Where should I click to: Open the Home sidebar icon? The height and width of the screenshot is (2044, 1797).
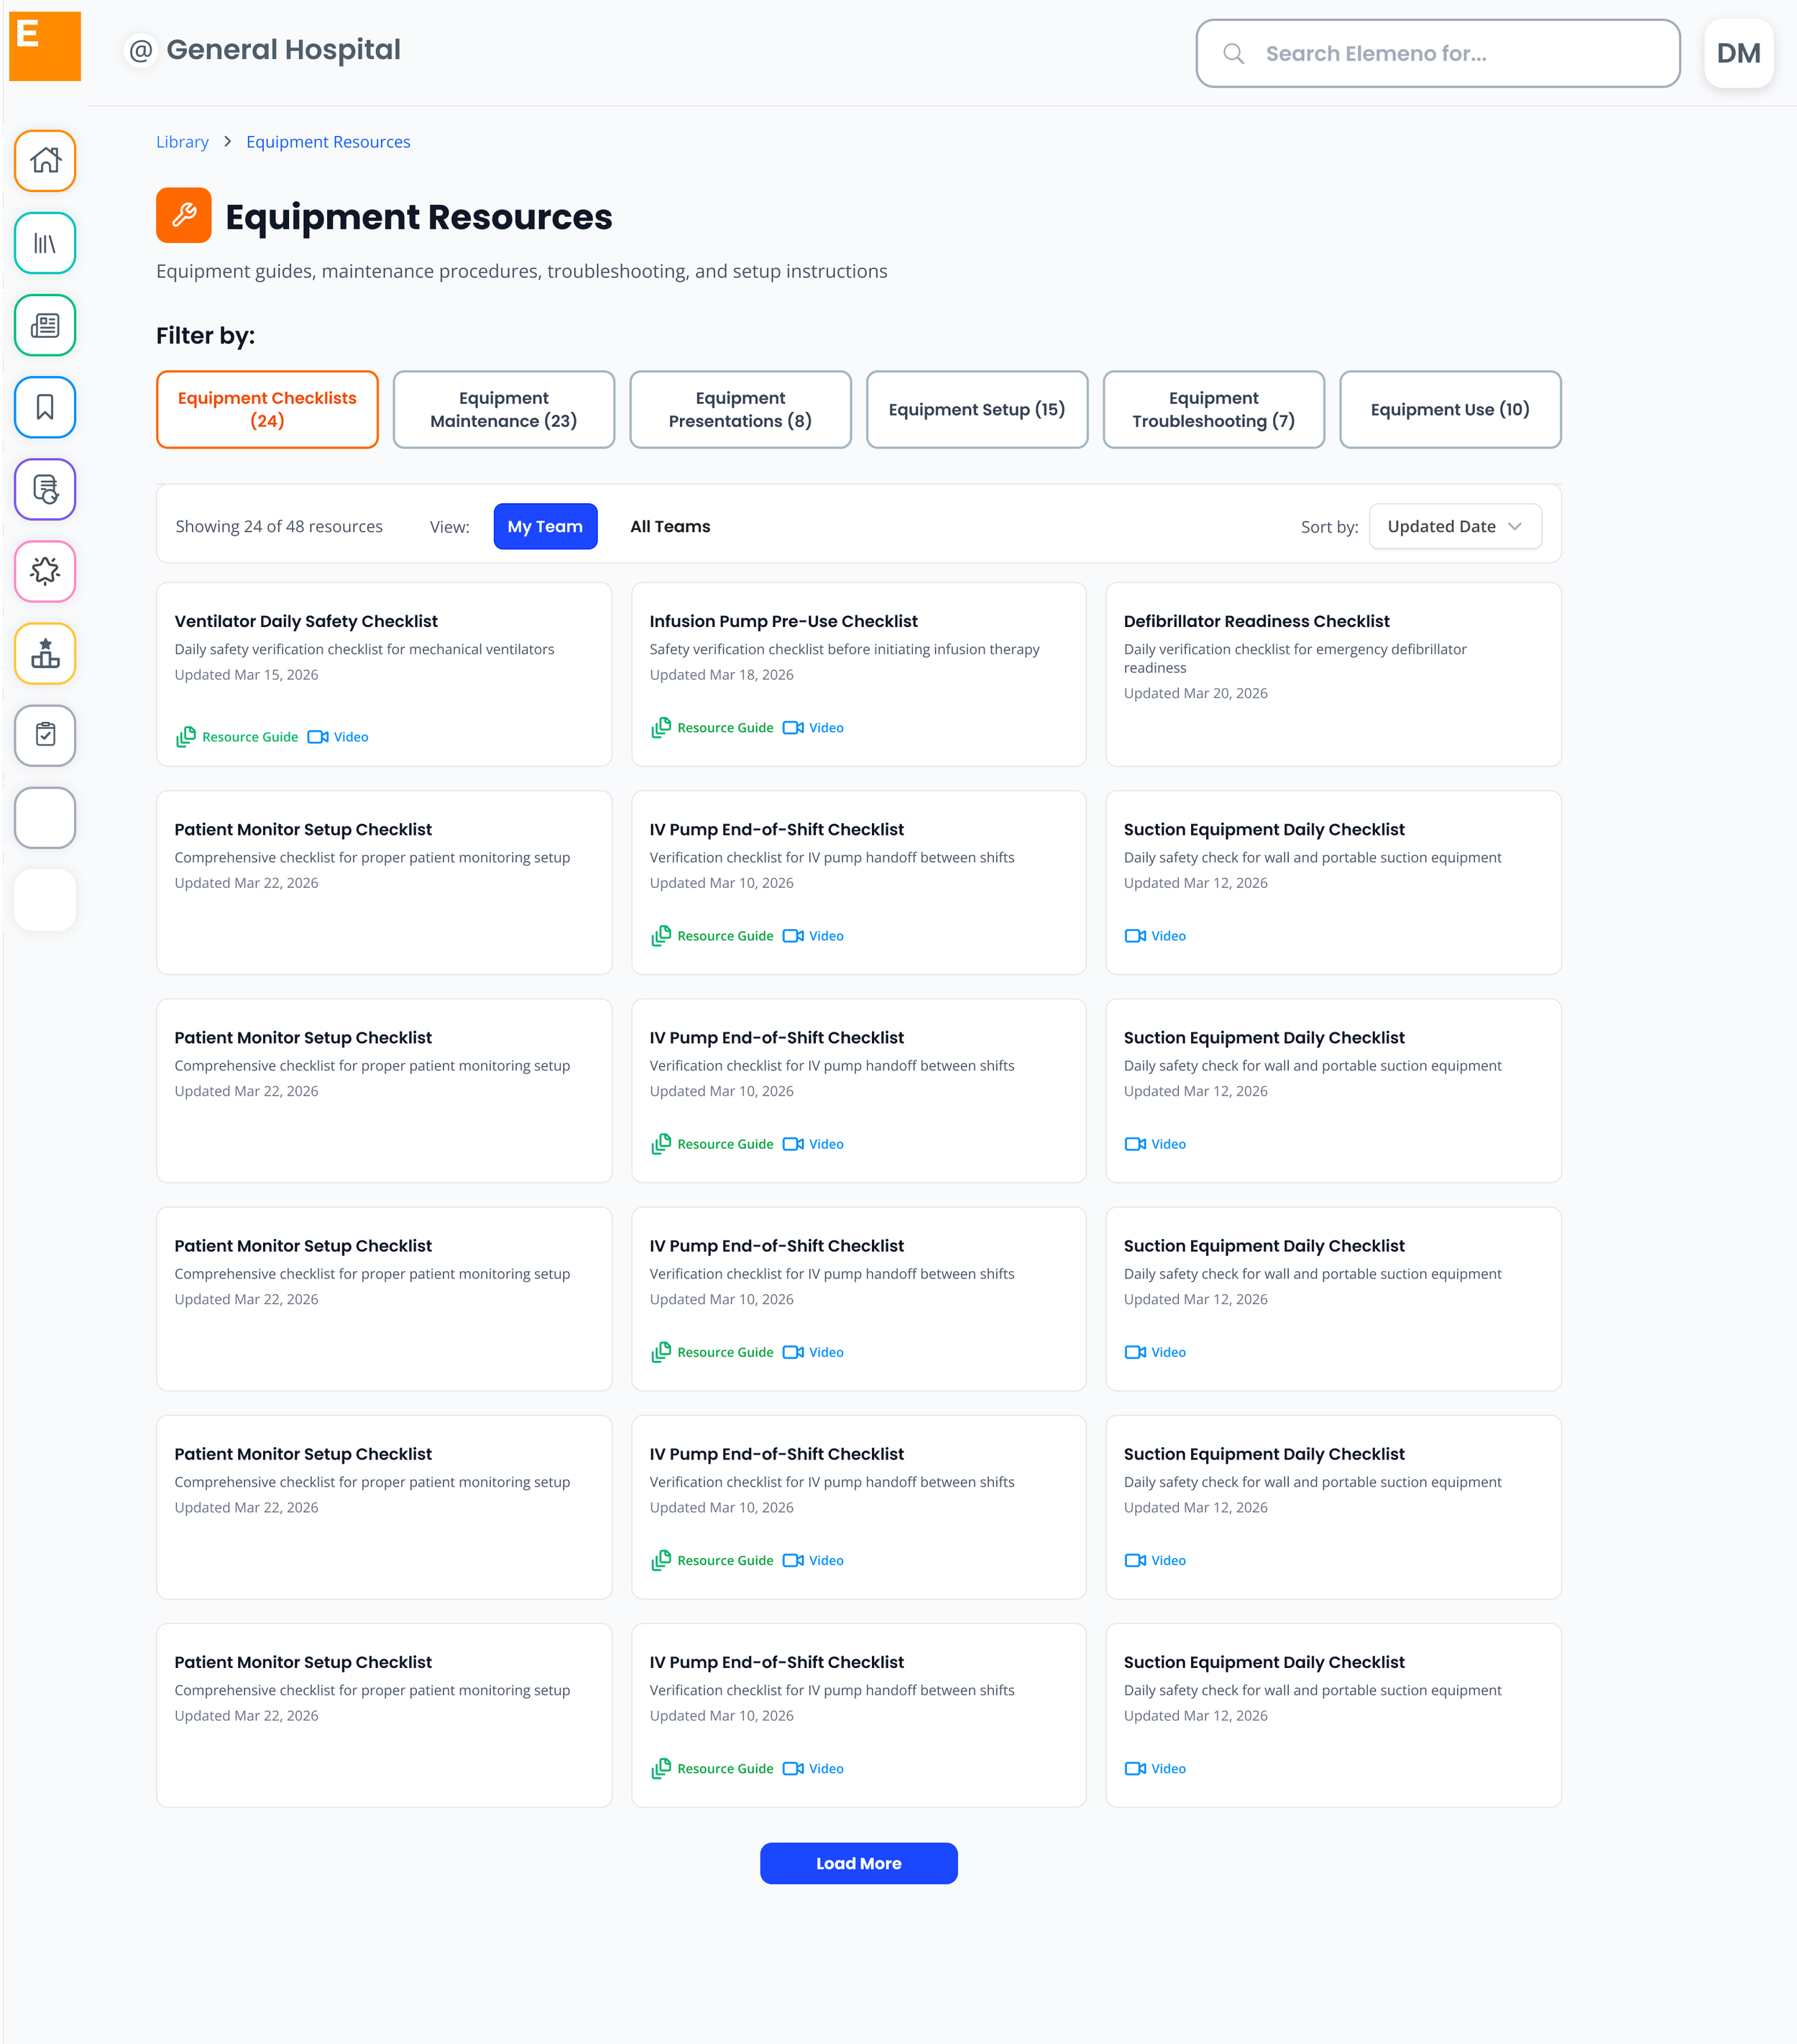45,161
